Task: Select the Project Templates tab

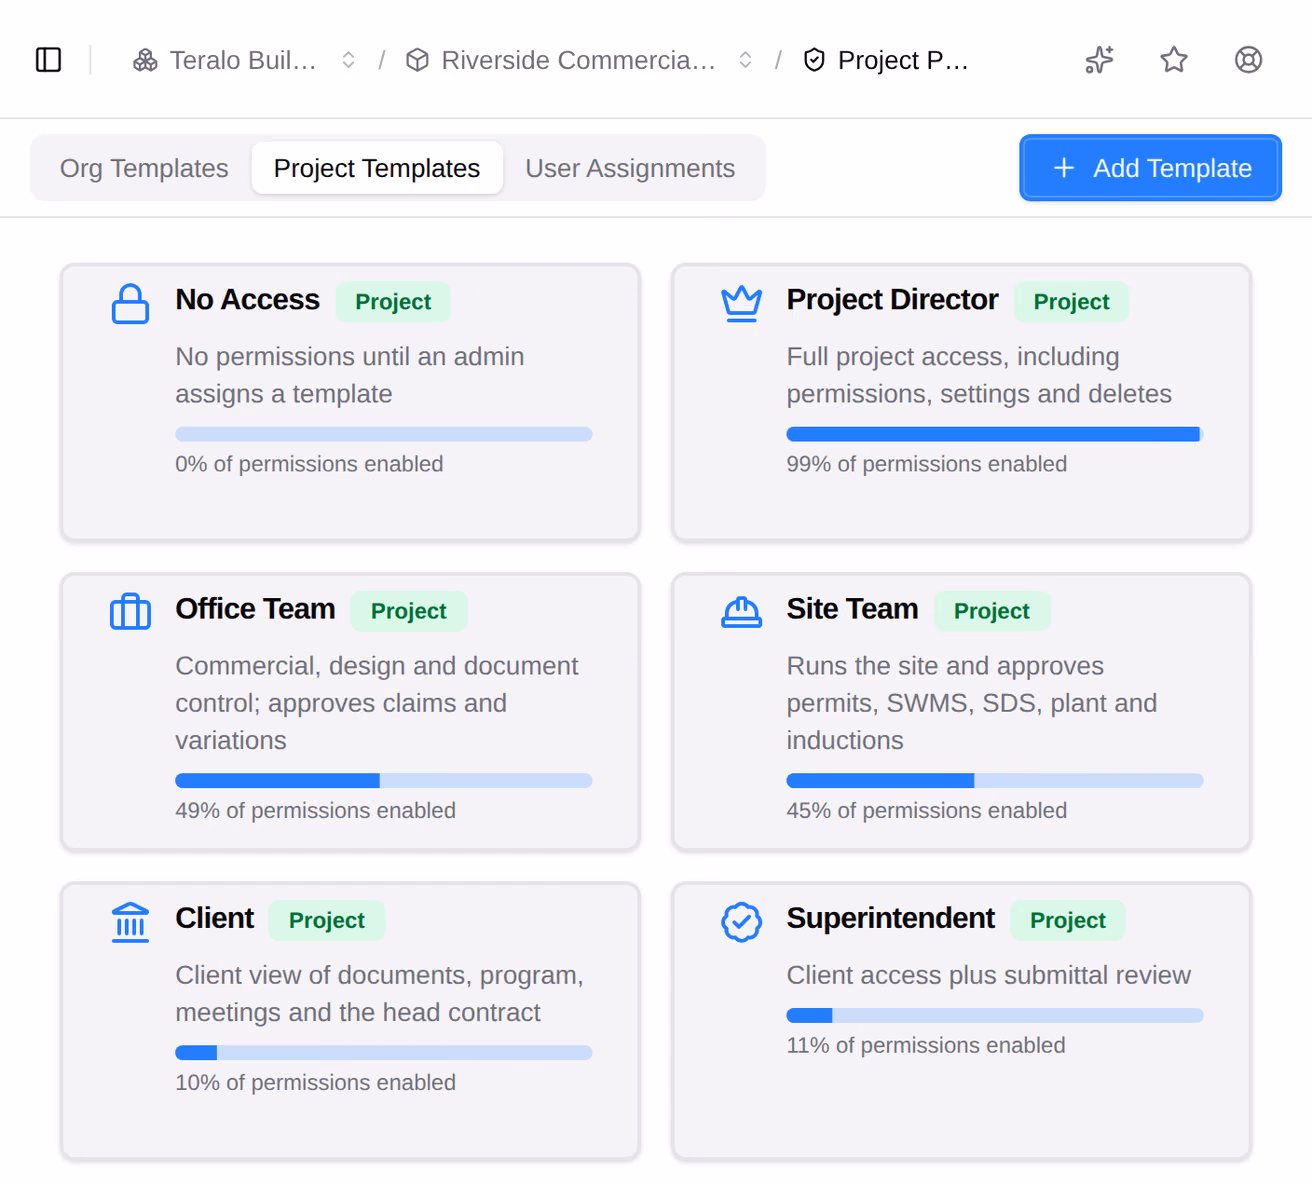Action: tap(377, 168)
